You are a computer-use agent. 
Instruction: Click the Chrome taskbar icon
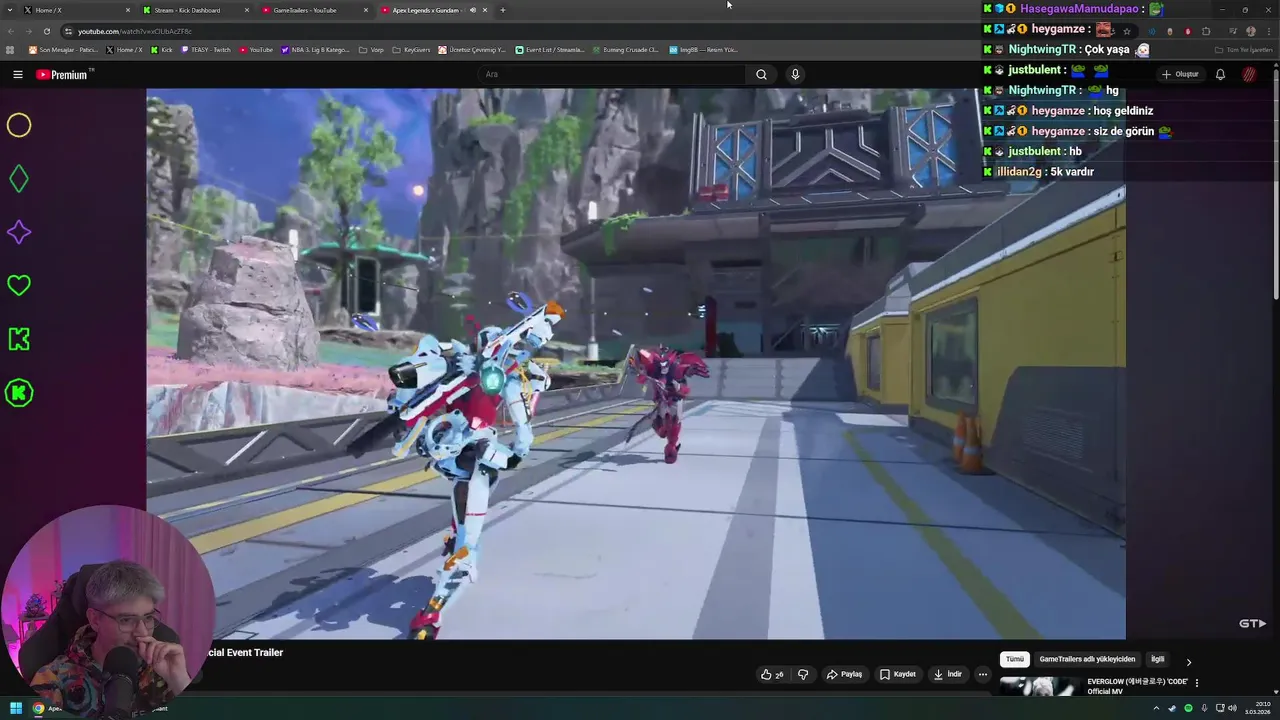click(38, 708)
